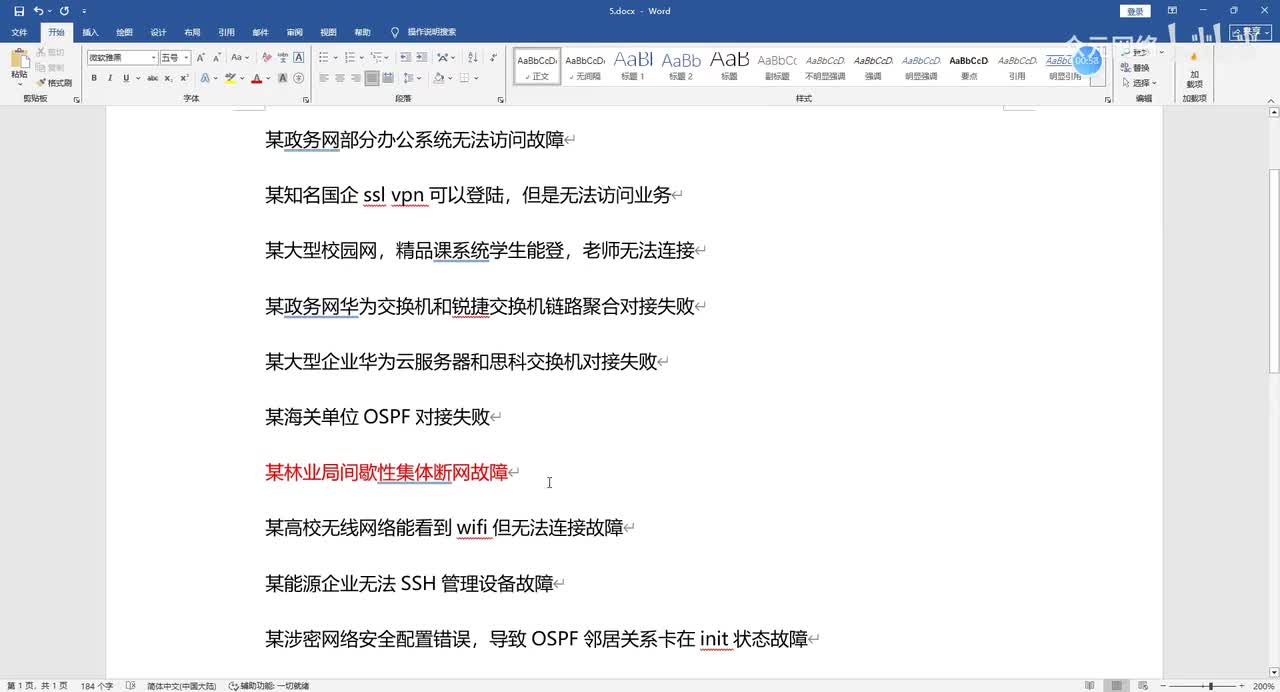Apply bullet list
Screen dimensions: 1280x692
(326, 58)
